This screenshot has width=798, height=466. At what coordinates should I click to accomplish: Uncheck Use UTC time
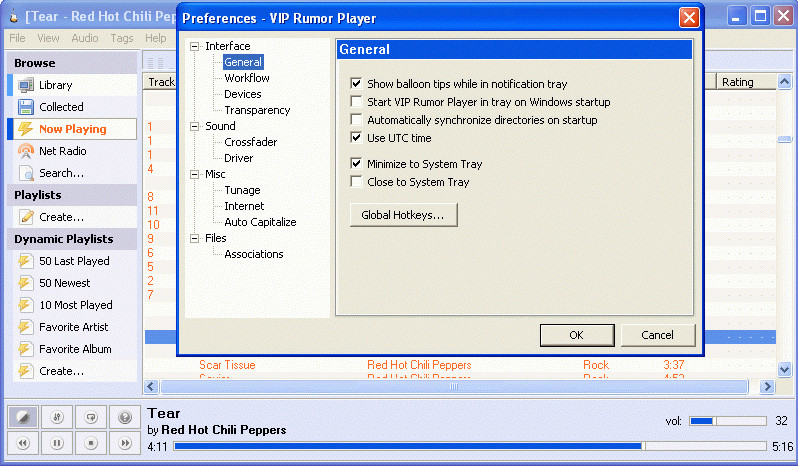pos(356,137)
